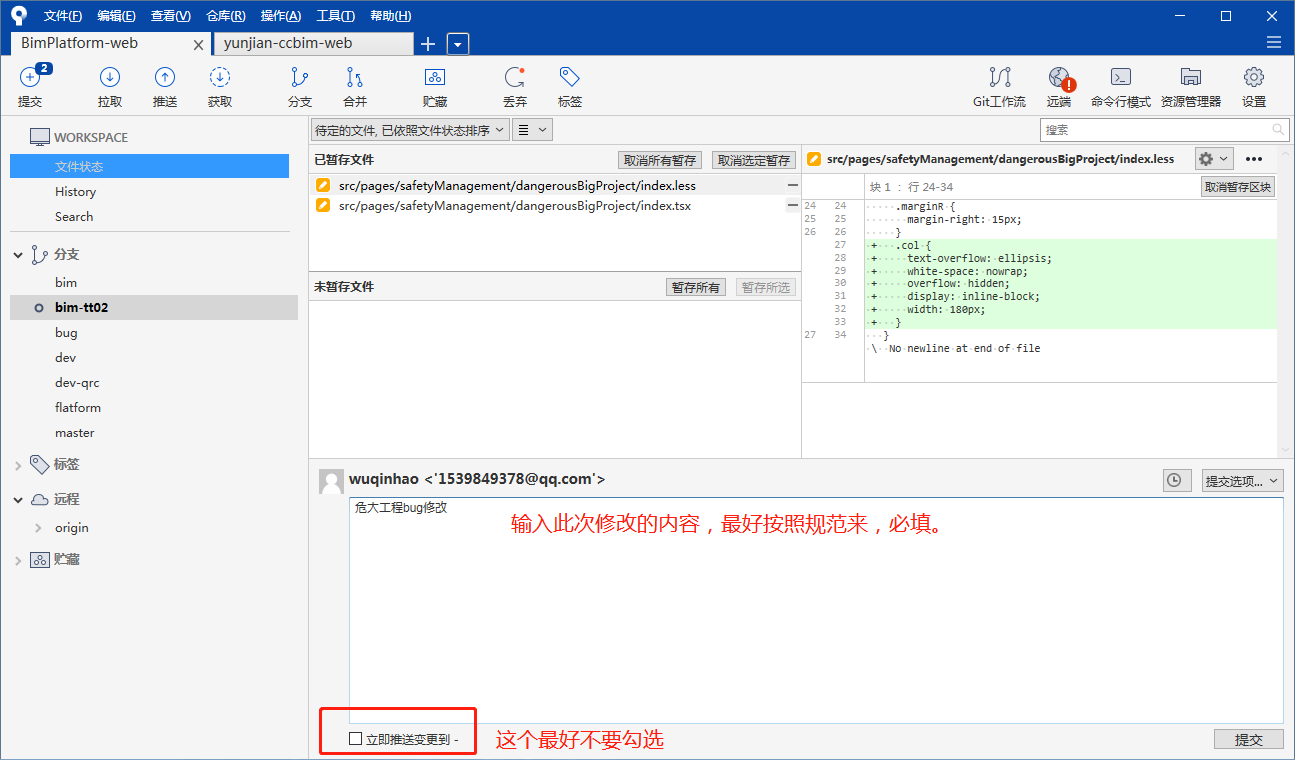Viewport: 1295px width, 760px height.
Task: Click the 拉取 pull icon
Action: pyautogui.click(x=110, y=77)
